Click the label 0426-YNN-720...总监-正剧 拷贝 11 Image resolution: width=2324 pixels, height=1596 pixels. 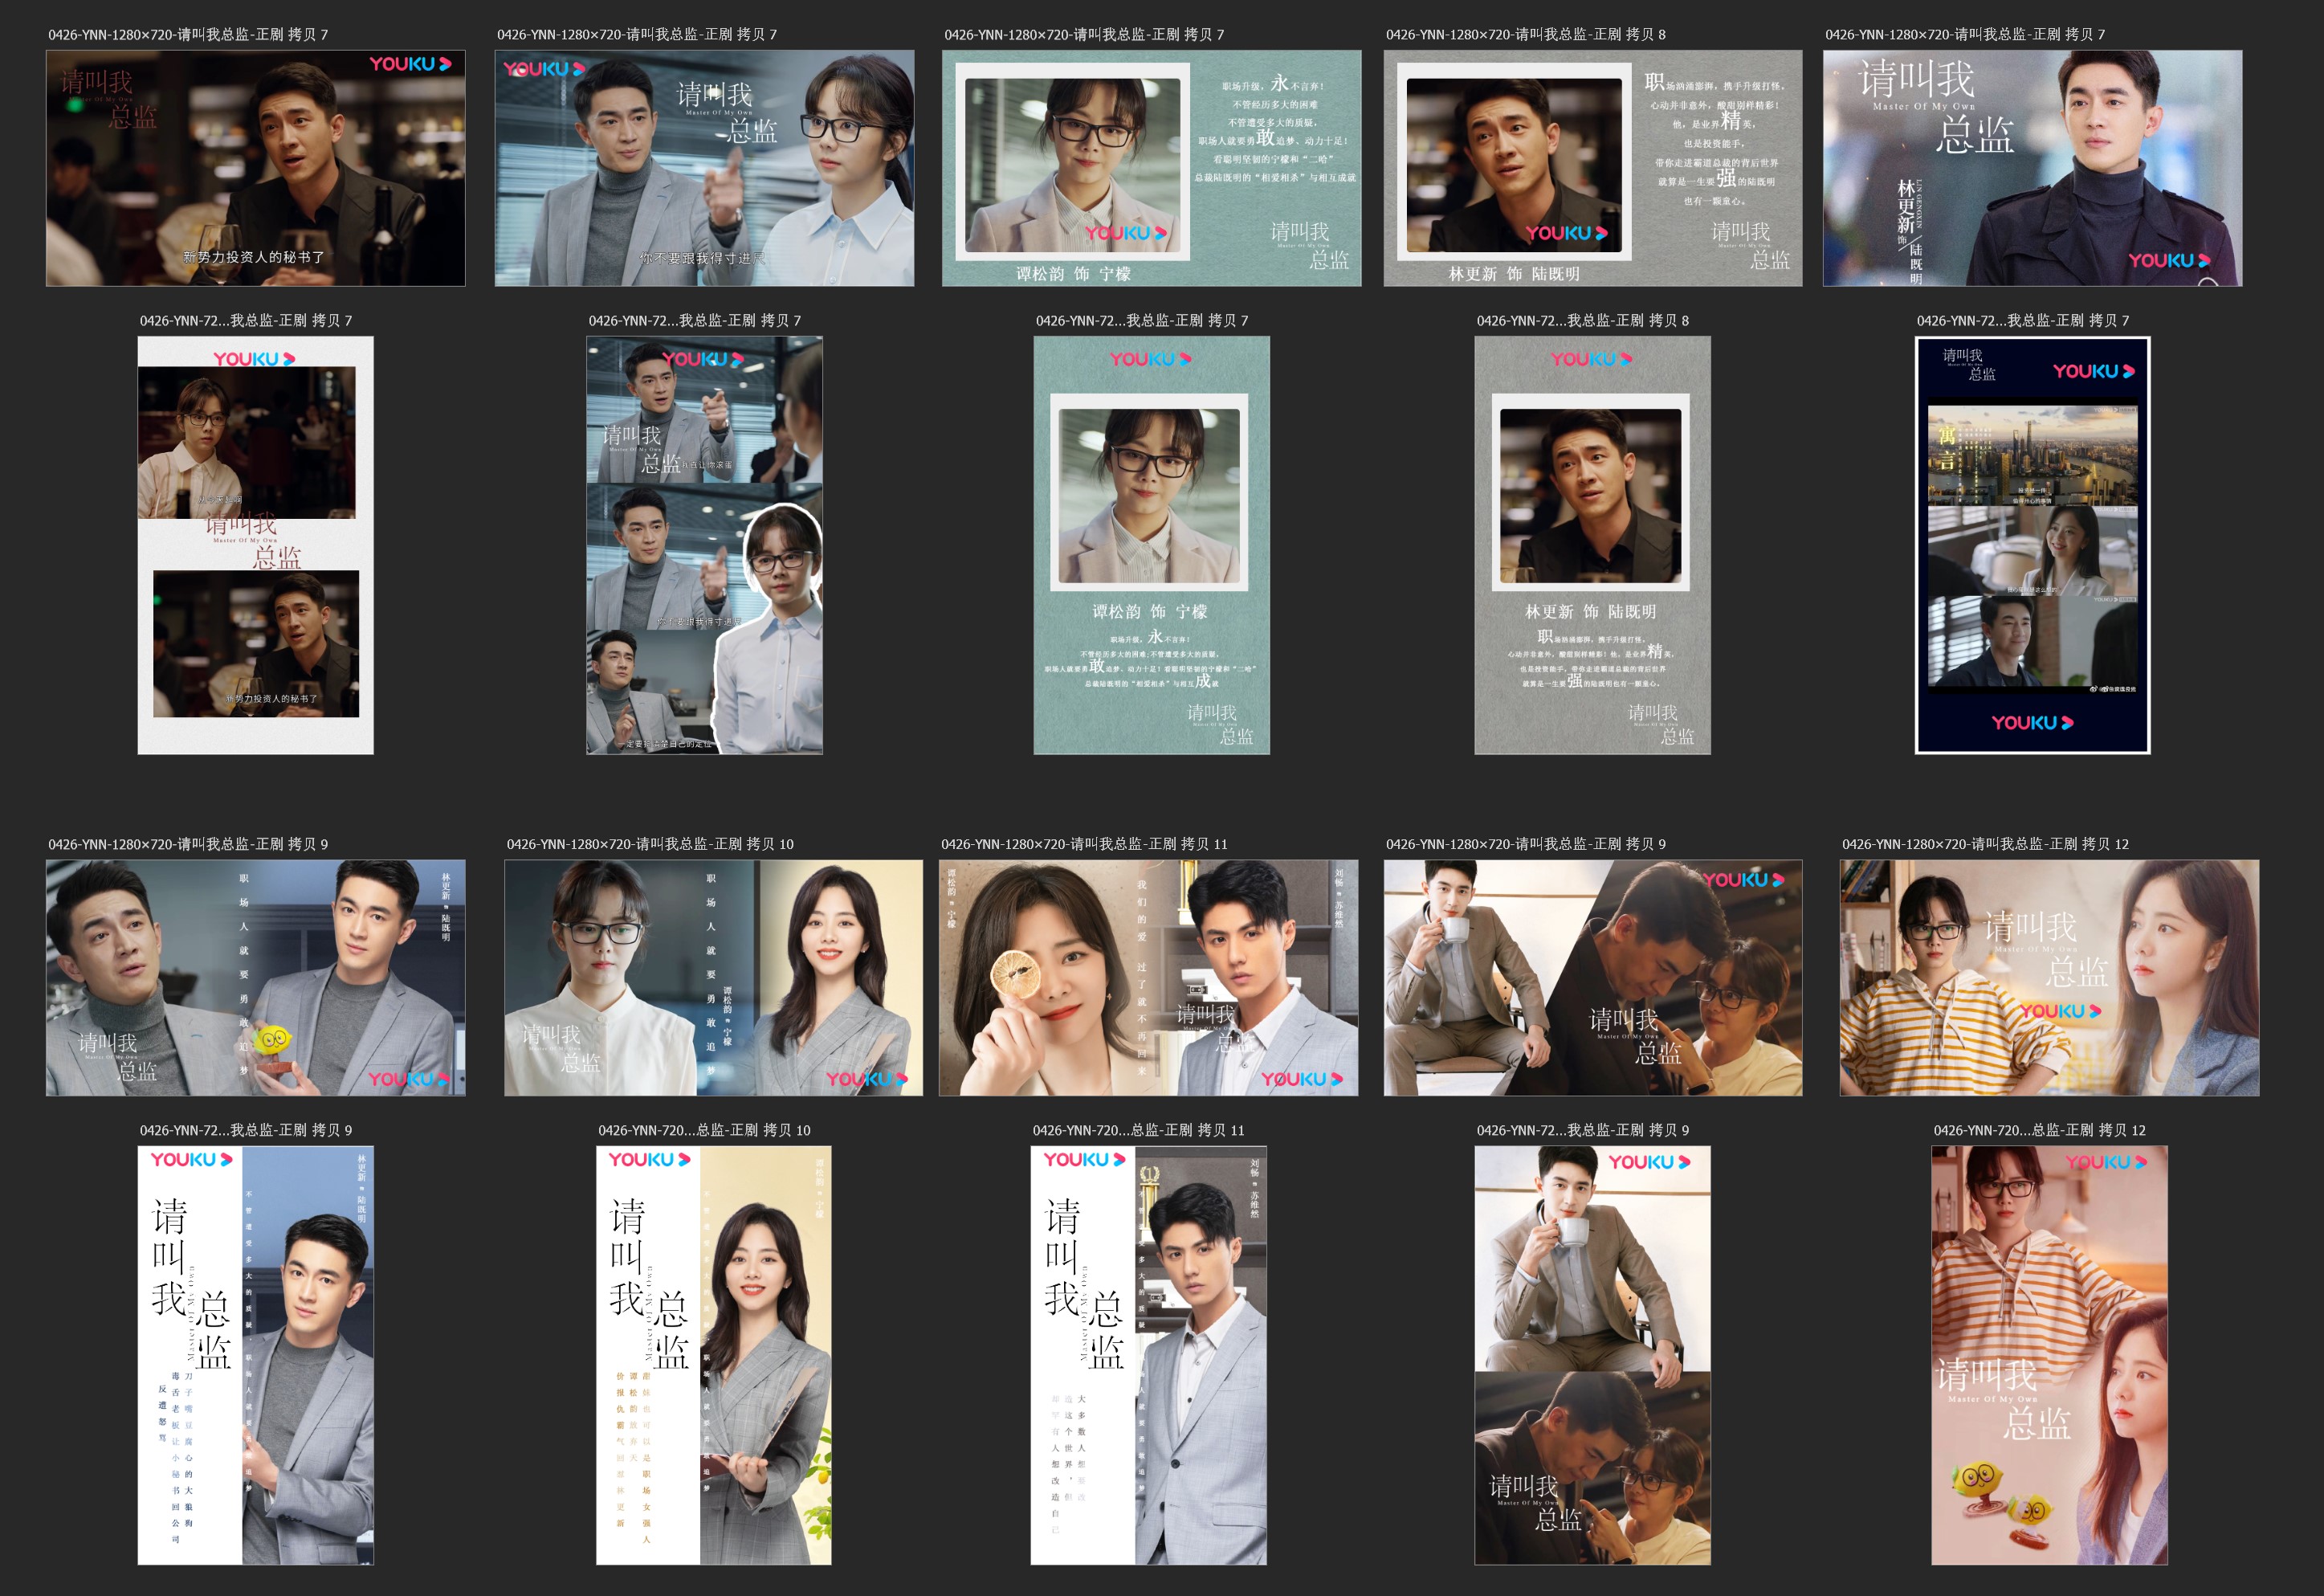(x=1138, y=1130)
